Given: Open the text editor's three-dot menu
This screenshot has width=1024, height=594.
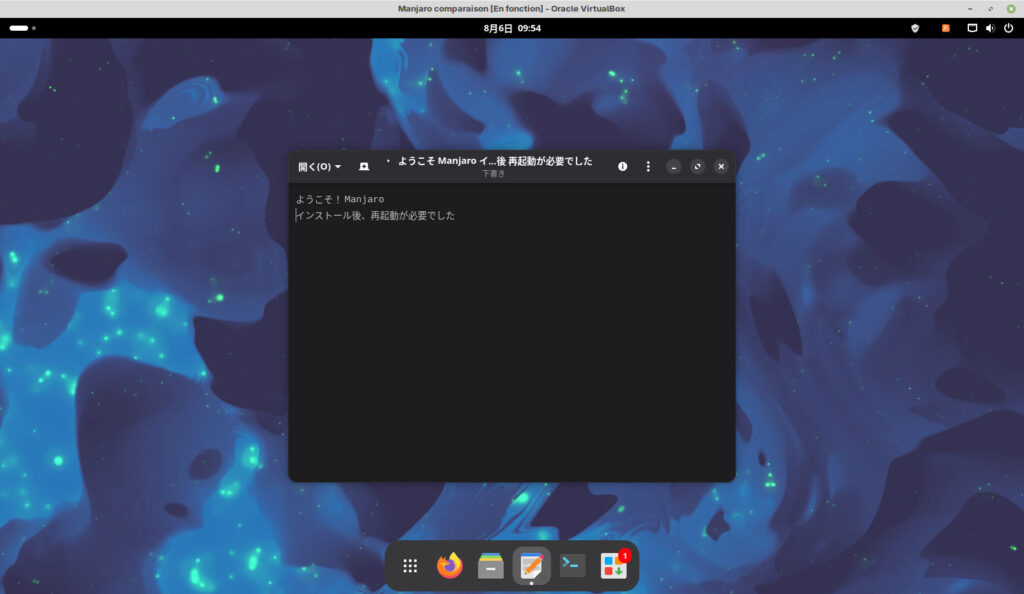Looking at the screenshot, I should tap(648, 166).
